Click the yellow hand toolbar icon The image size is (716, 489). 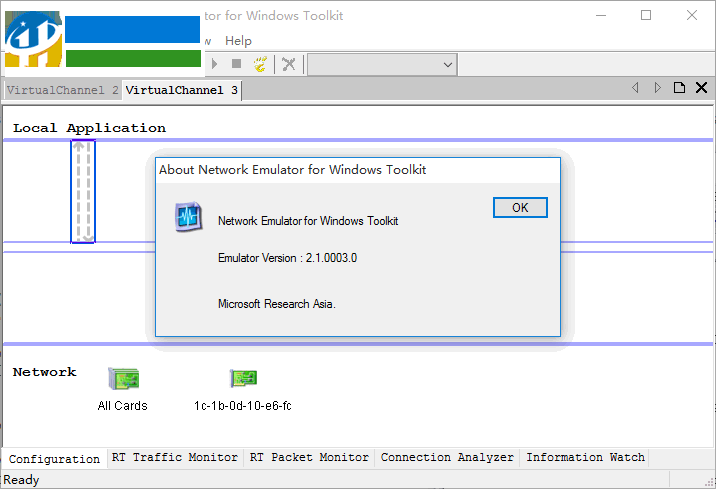pos(260,64)
